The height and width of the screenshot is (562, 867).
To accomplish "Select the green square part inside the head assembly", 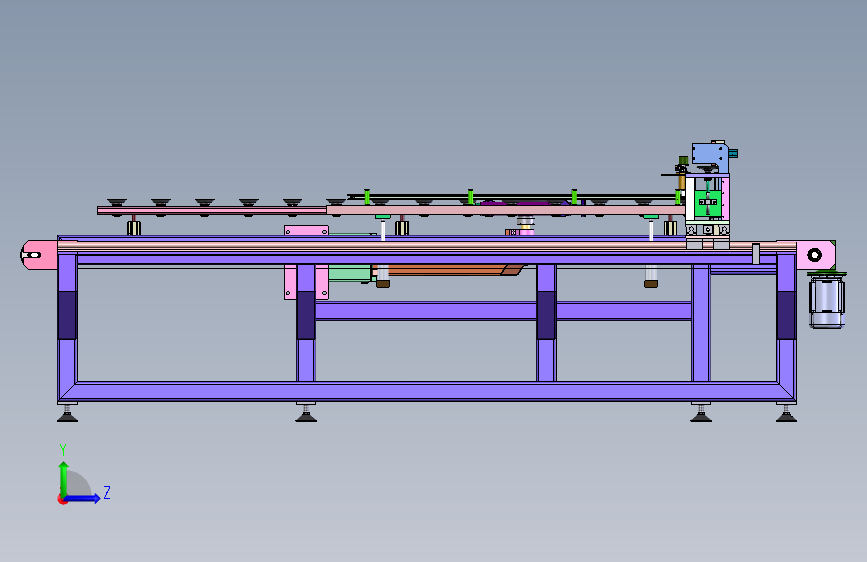I will 707,204.
